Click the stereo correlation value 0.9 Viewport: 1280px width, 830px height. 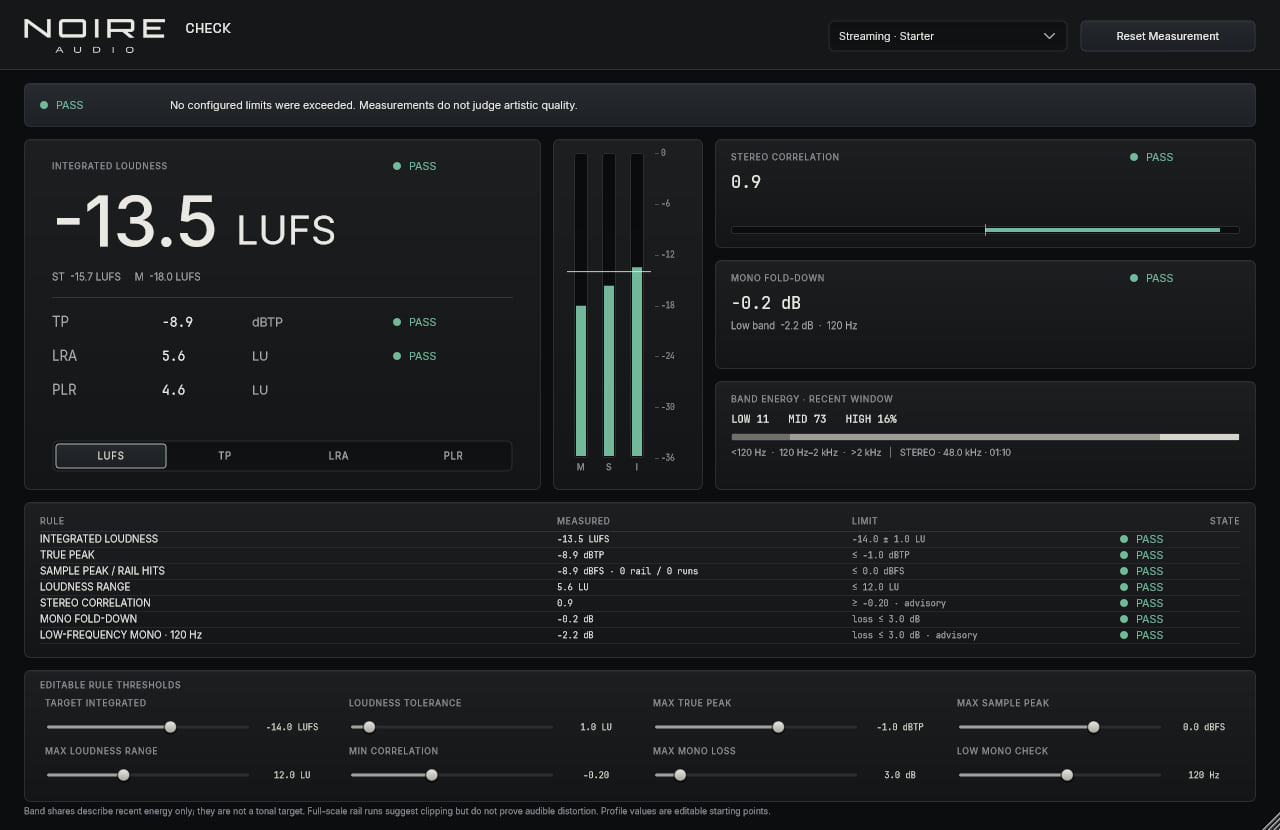[746, 182]
